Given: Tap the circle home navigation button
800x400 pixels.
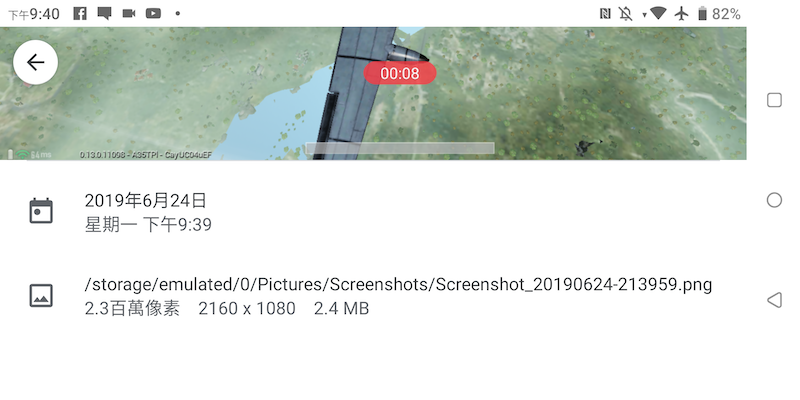Looking at the screenshot, I should [774, 200].
